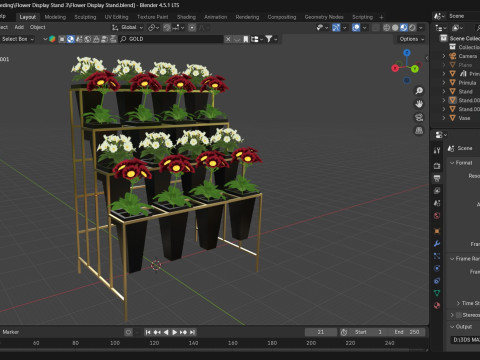Open the Object Constraints properties tab
Image resolution: width=480 pixels, height=360 pixels.
coord(437,281)
